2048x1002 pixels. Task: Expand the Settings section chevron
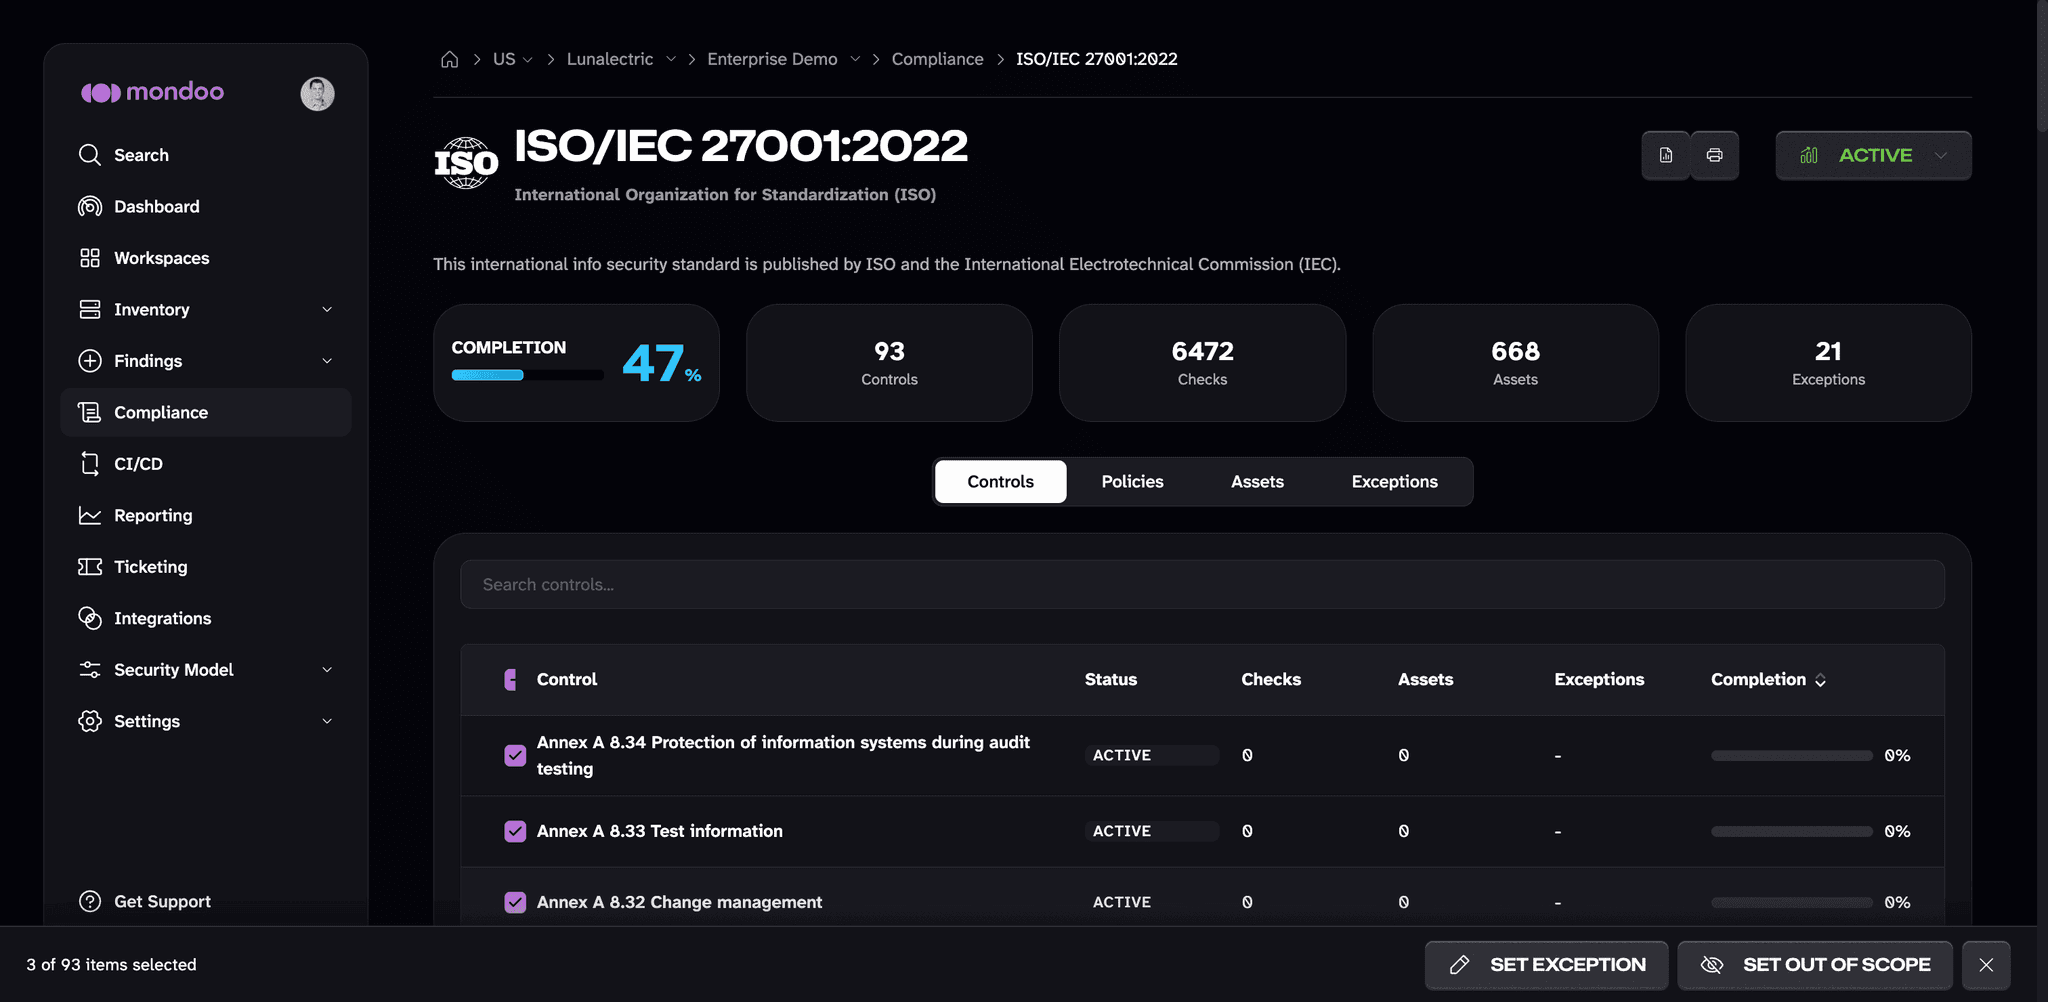[x=327, y=721]
